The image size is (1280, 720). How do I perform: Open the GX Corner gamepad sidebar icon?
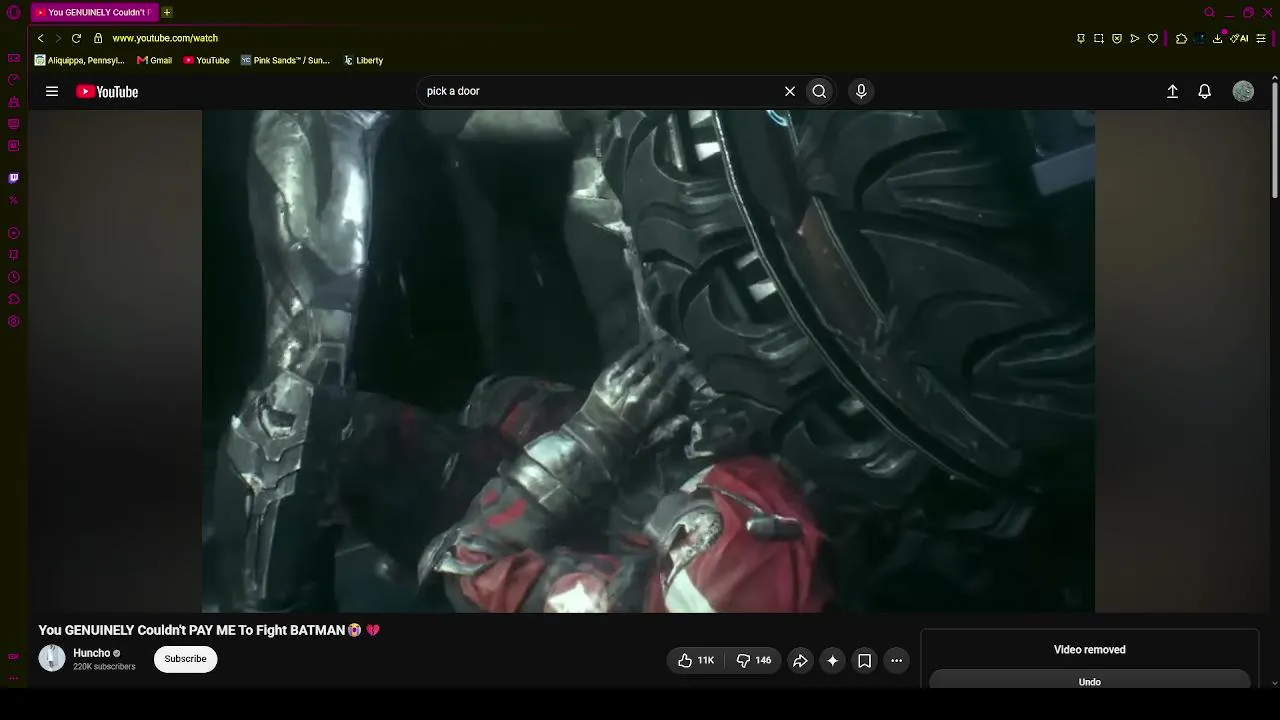pyautogui.click(x=13, y=58)
